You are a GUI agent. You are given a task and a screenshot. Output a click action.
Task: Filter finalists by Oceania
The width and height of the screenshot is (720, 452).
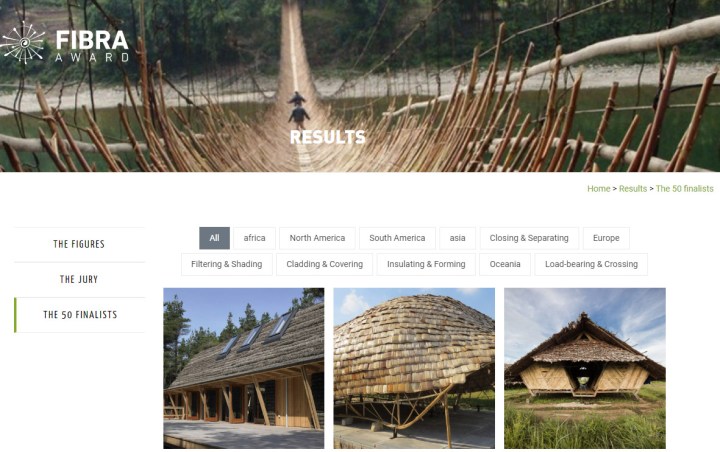[x=505, y=264]
